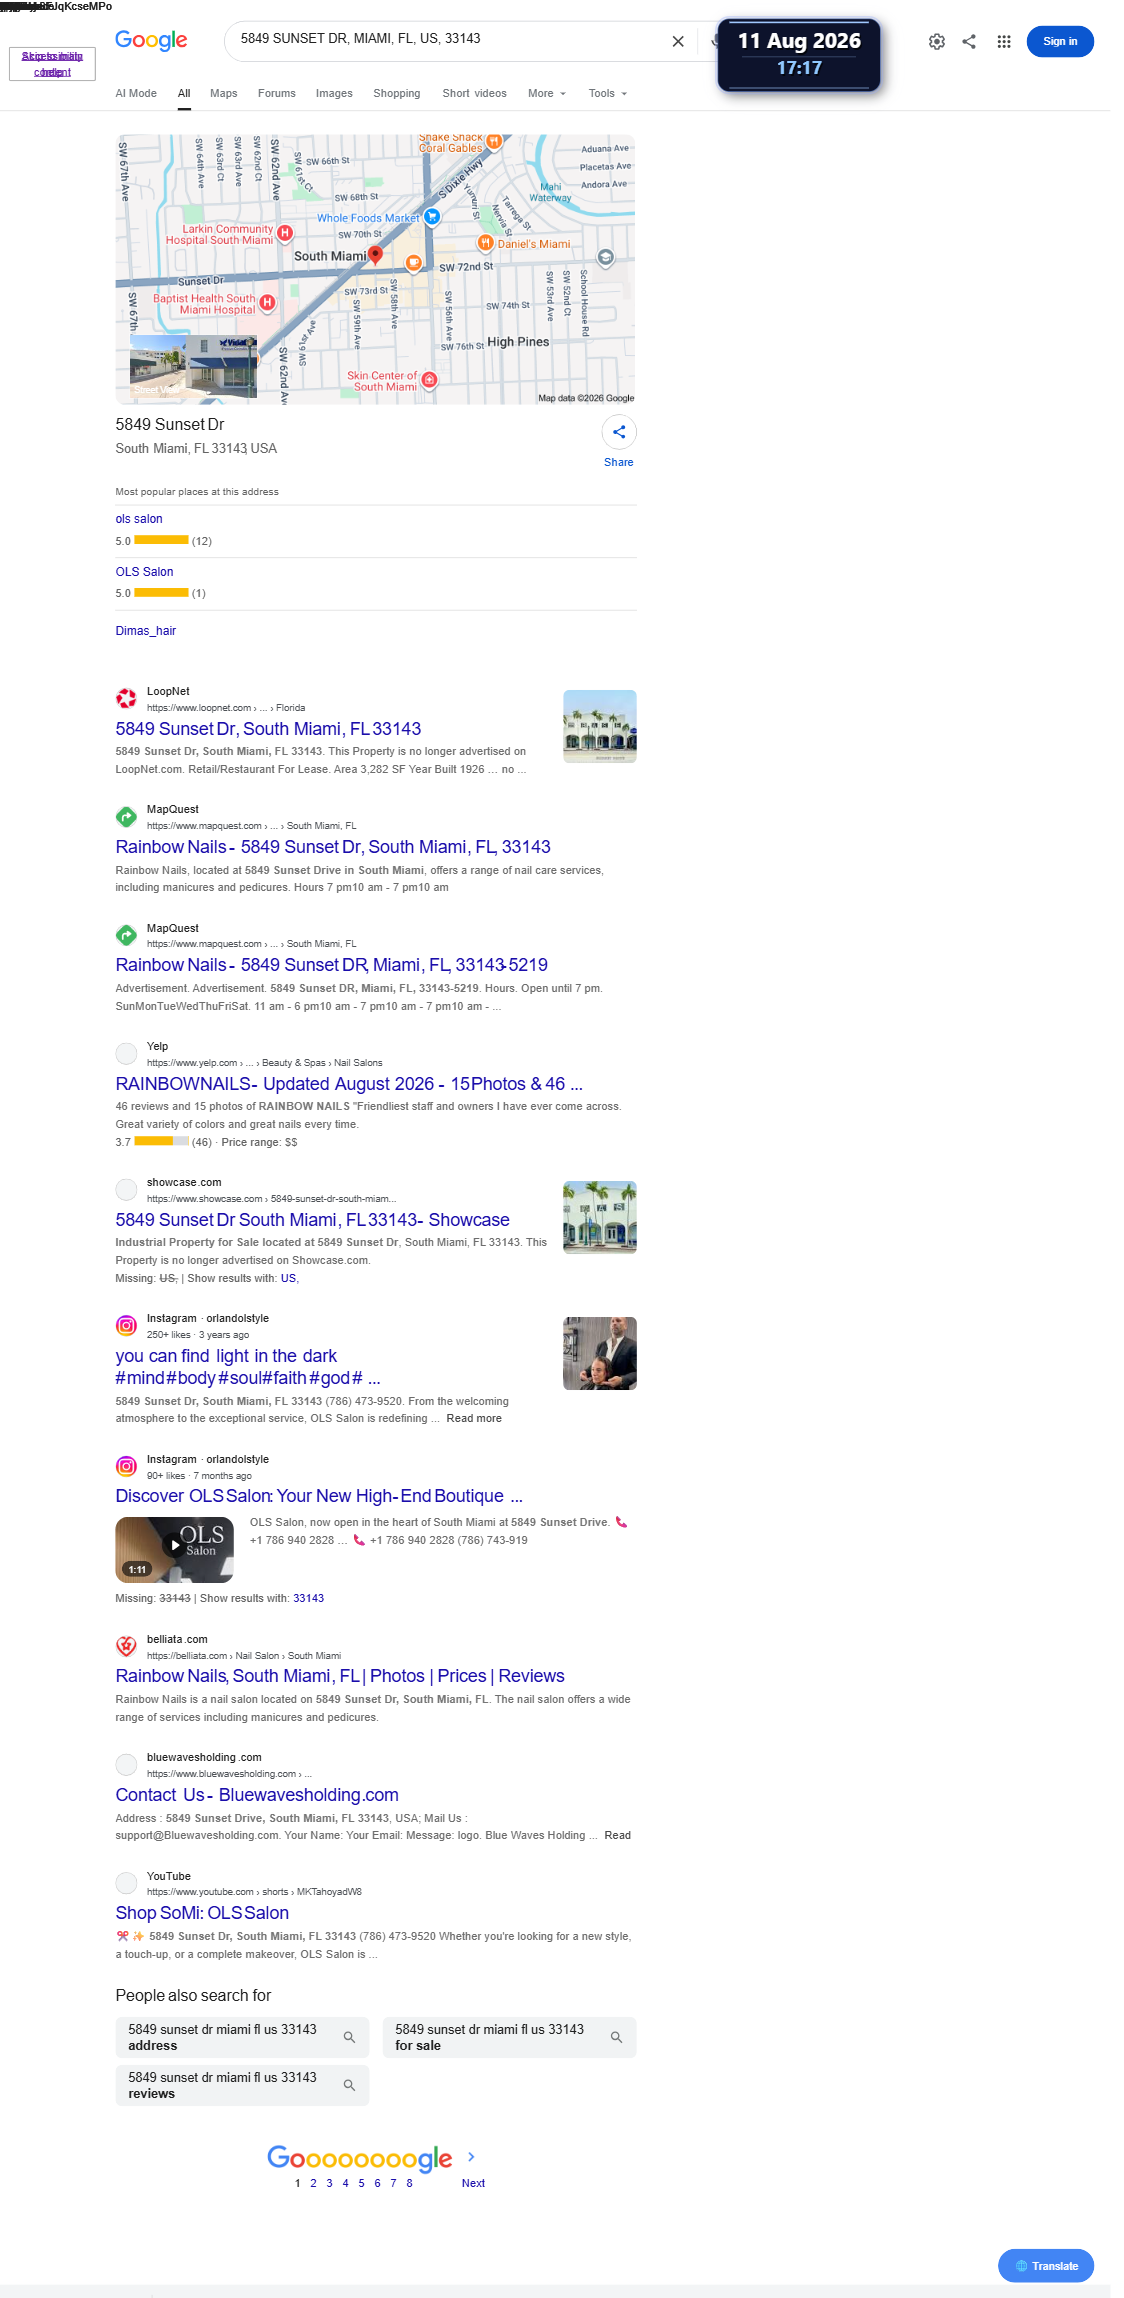Select the Maps tab
This screenshot has width=1124, height=2298.
[x=224, y=93]
